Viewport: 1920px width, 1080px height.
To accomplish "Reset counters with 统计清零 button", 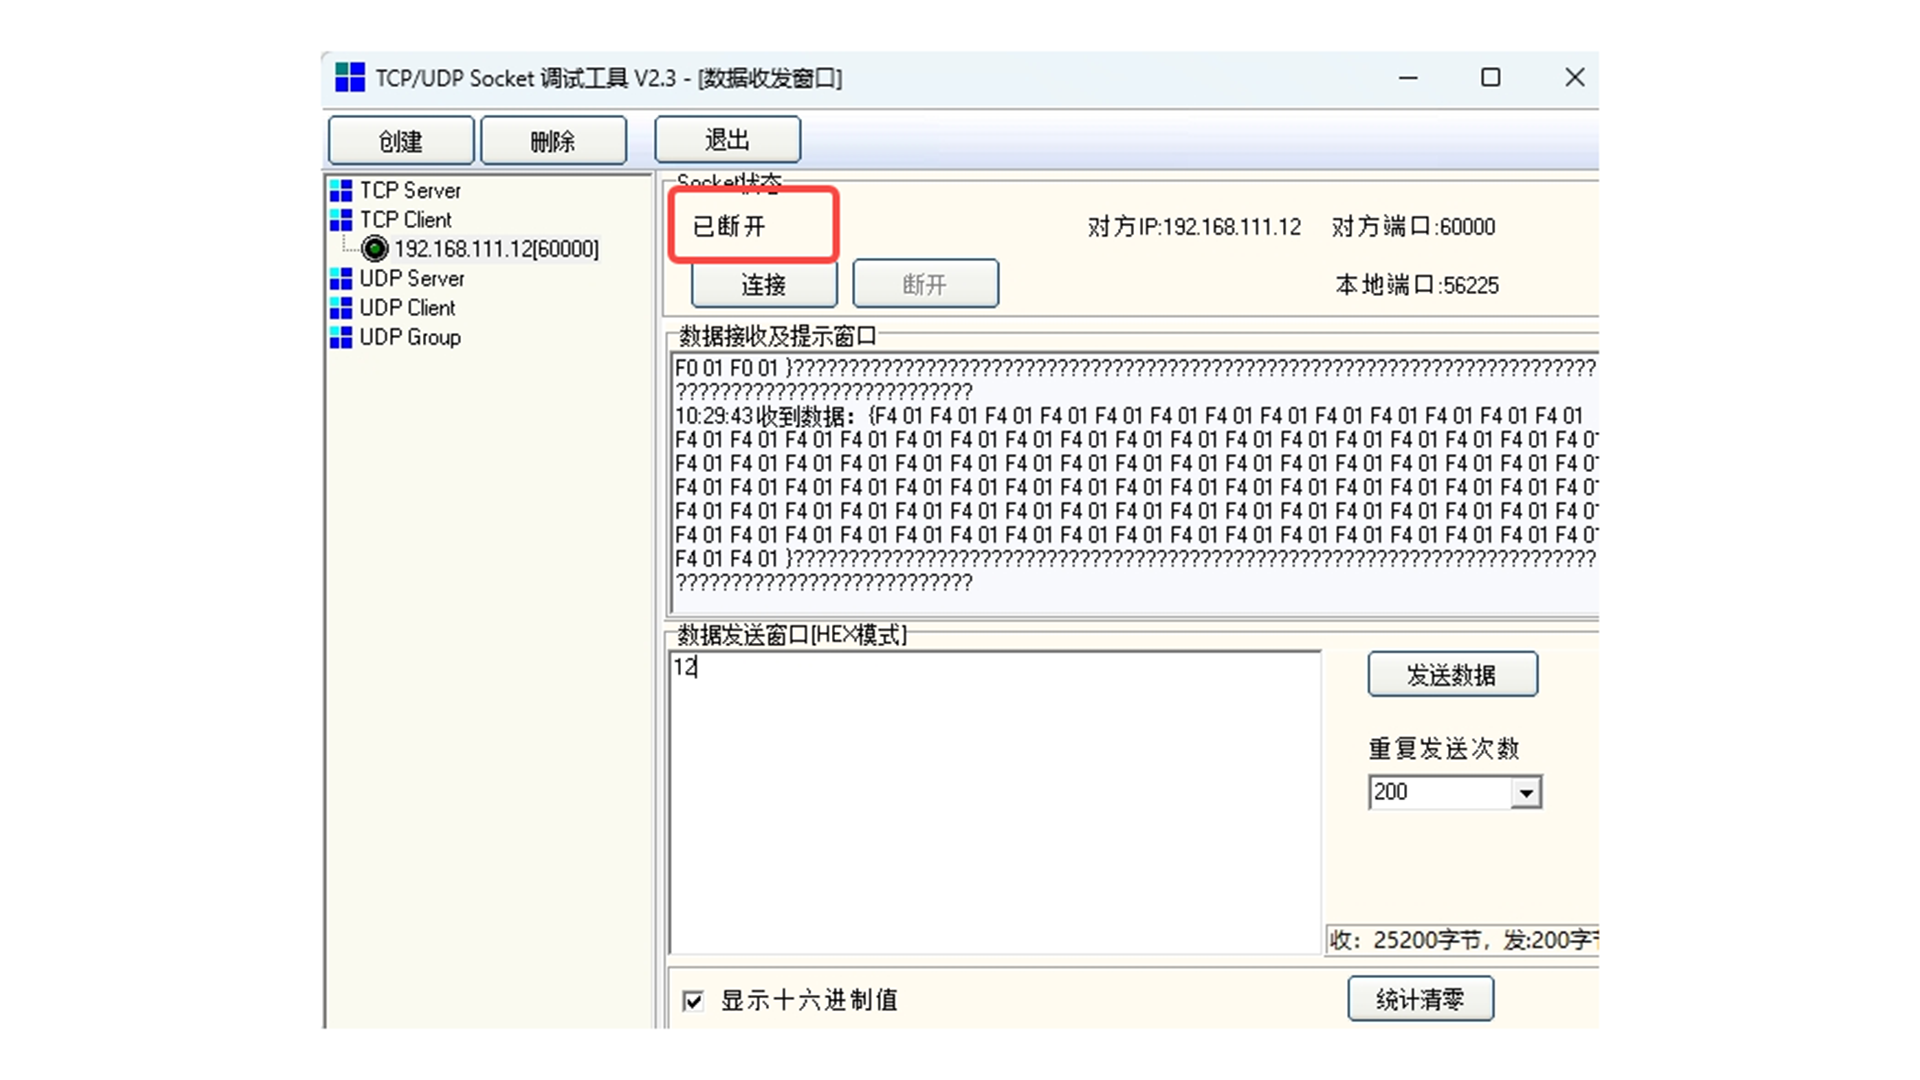I will 1420,999.
